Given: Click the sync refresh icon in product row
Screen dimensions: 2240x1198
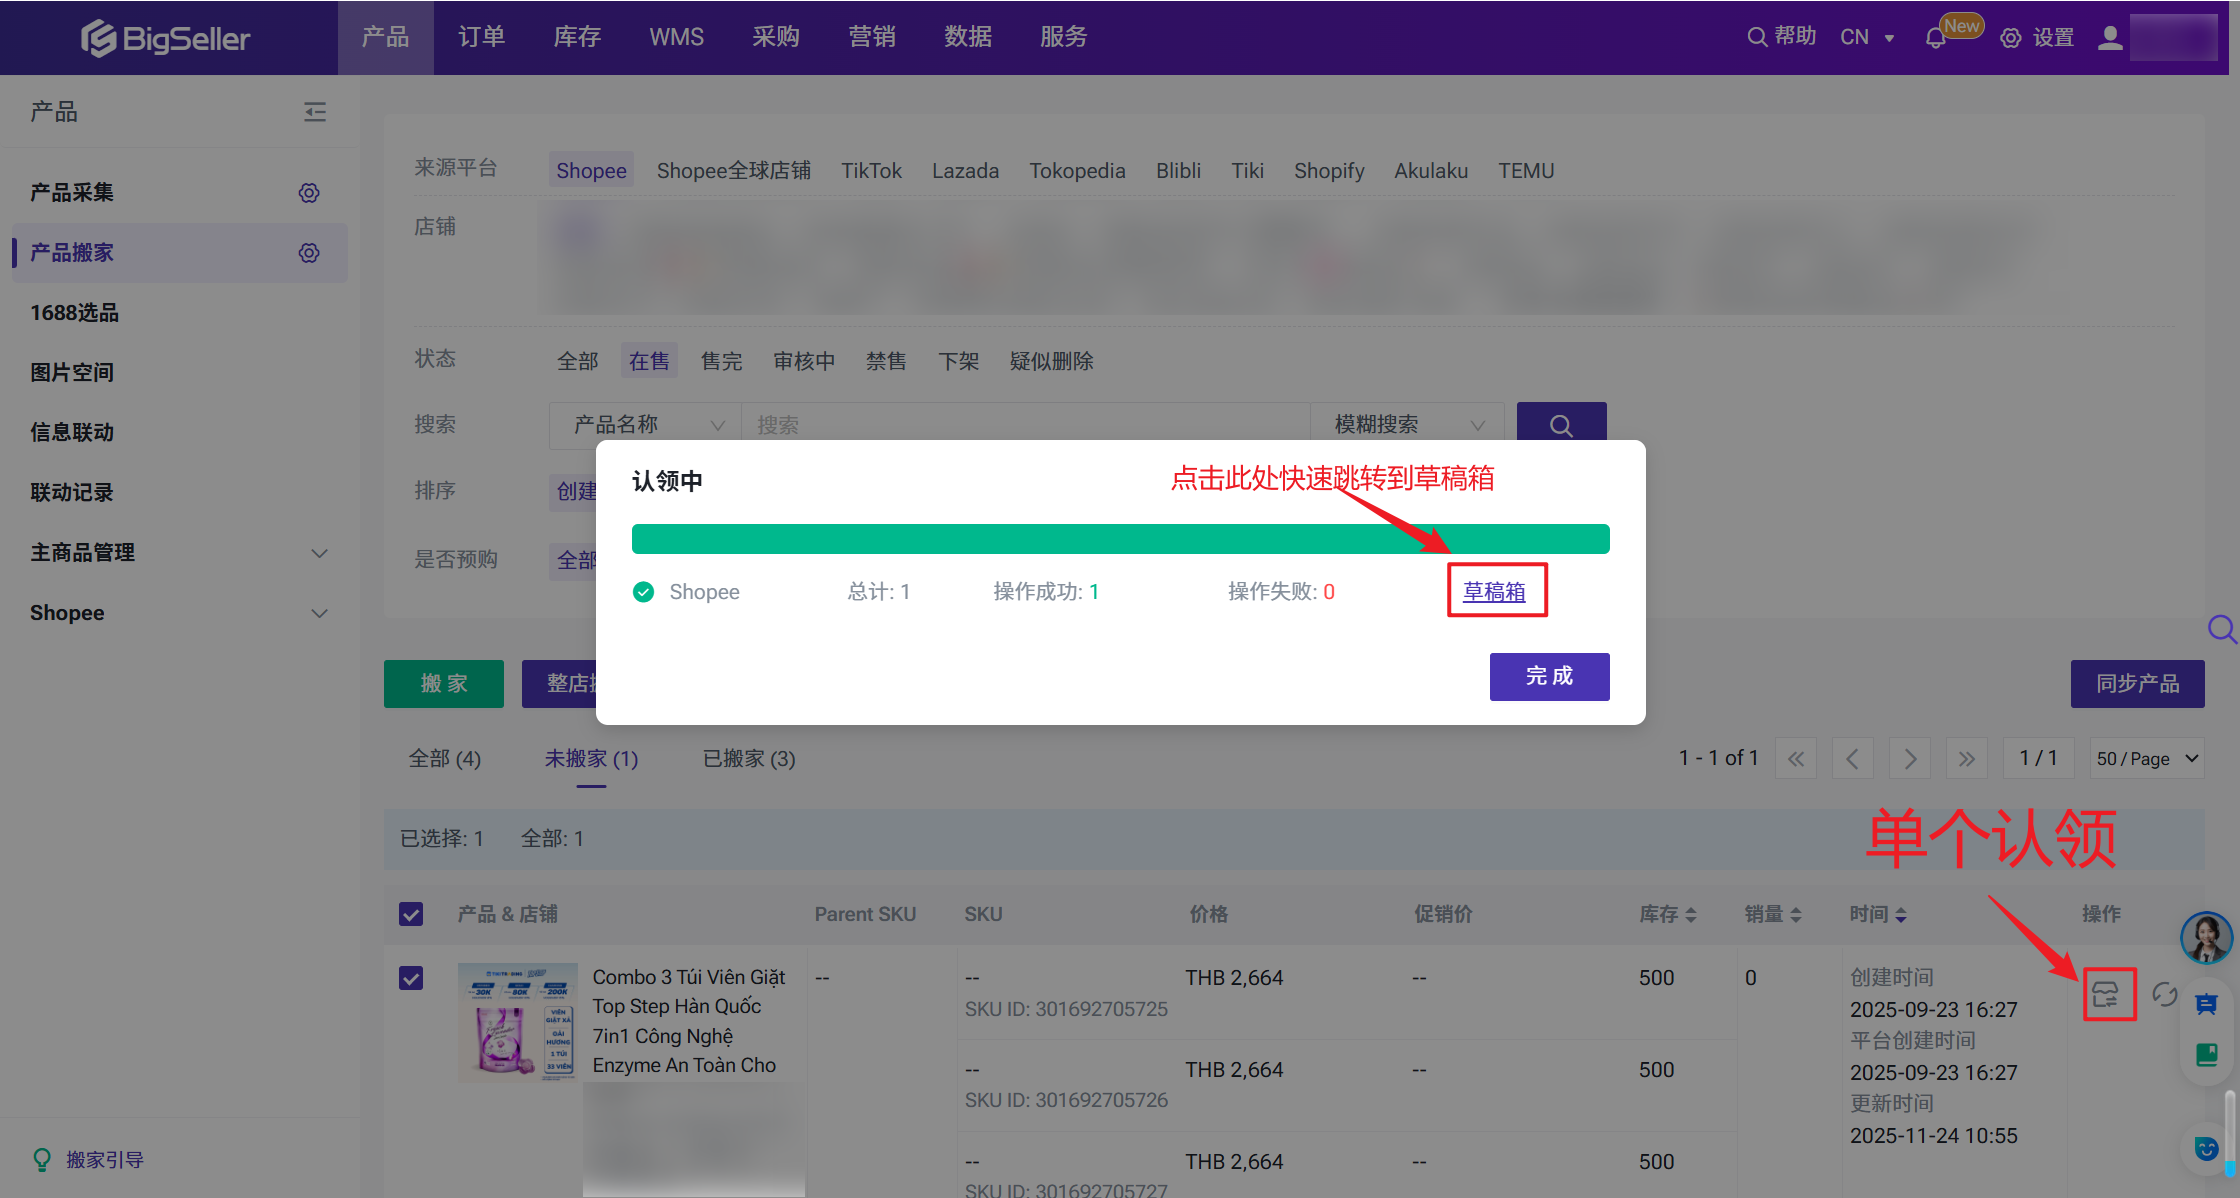Looking at the screenshot, I should tap(2164, 994).
